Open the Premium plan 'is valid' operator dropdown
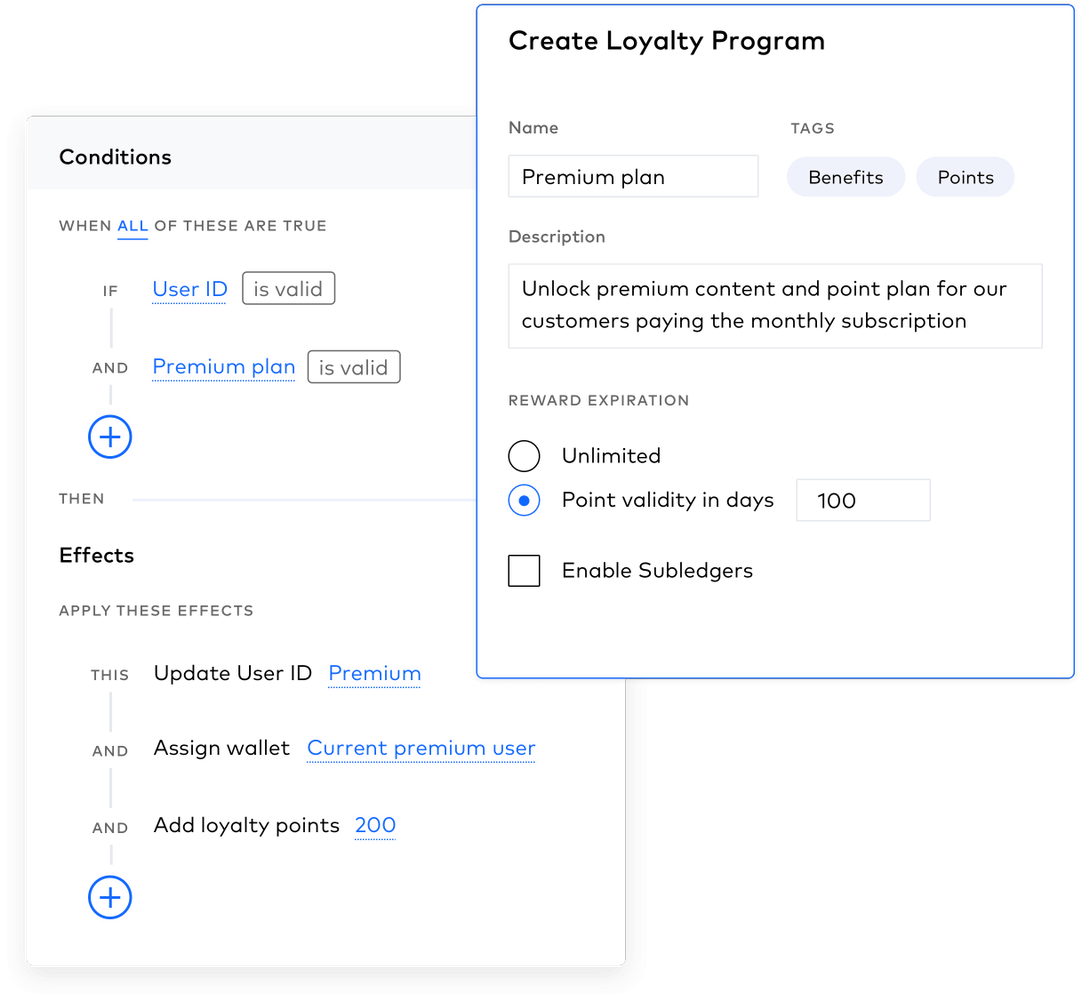This screenshot has height=1001, width=1080. (353, 367)
